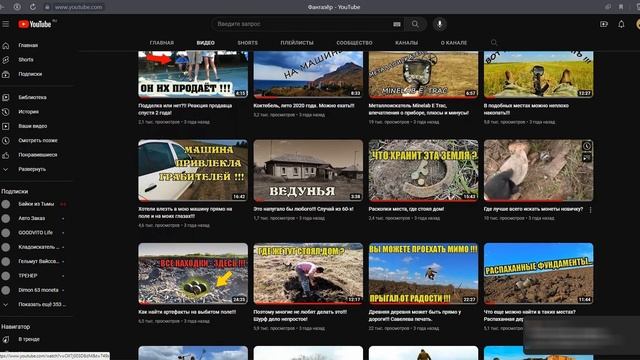Open the Байки из Тьмы subscription
The height and width of the screenshot is (360, 640).
[x=36, y=204]
